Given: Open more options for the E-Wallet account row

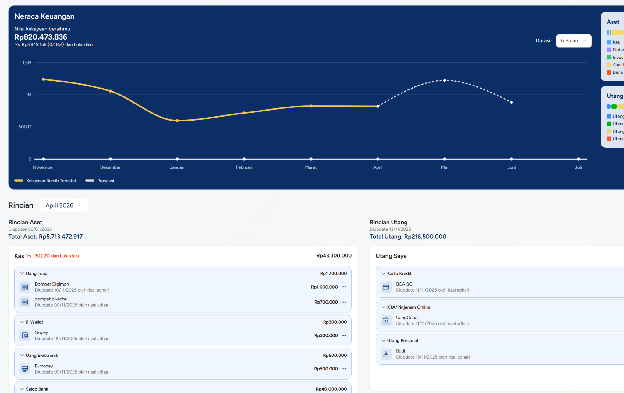Looking at the screenshot, I should coord(344,335).
